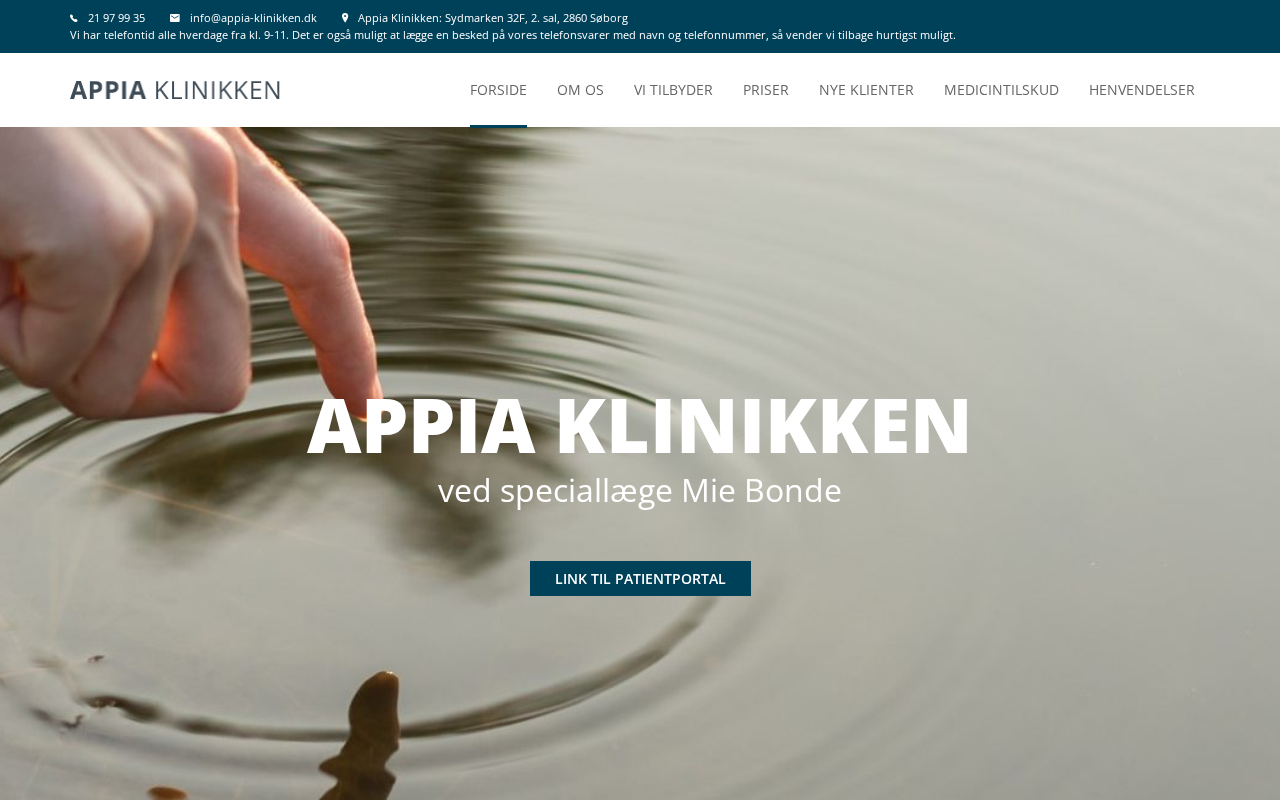1280x800 pixels.
Task: Open the Sydmarken 32F address link
Action: (493, 18)
